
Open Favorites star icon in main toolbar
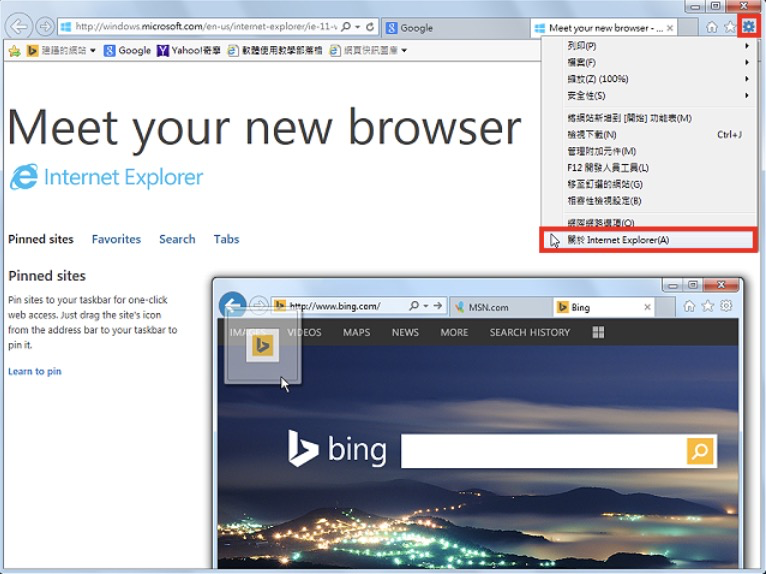729,27
